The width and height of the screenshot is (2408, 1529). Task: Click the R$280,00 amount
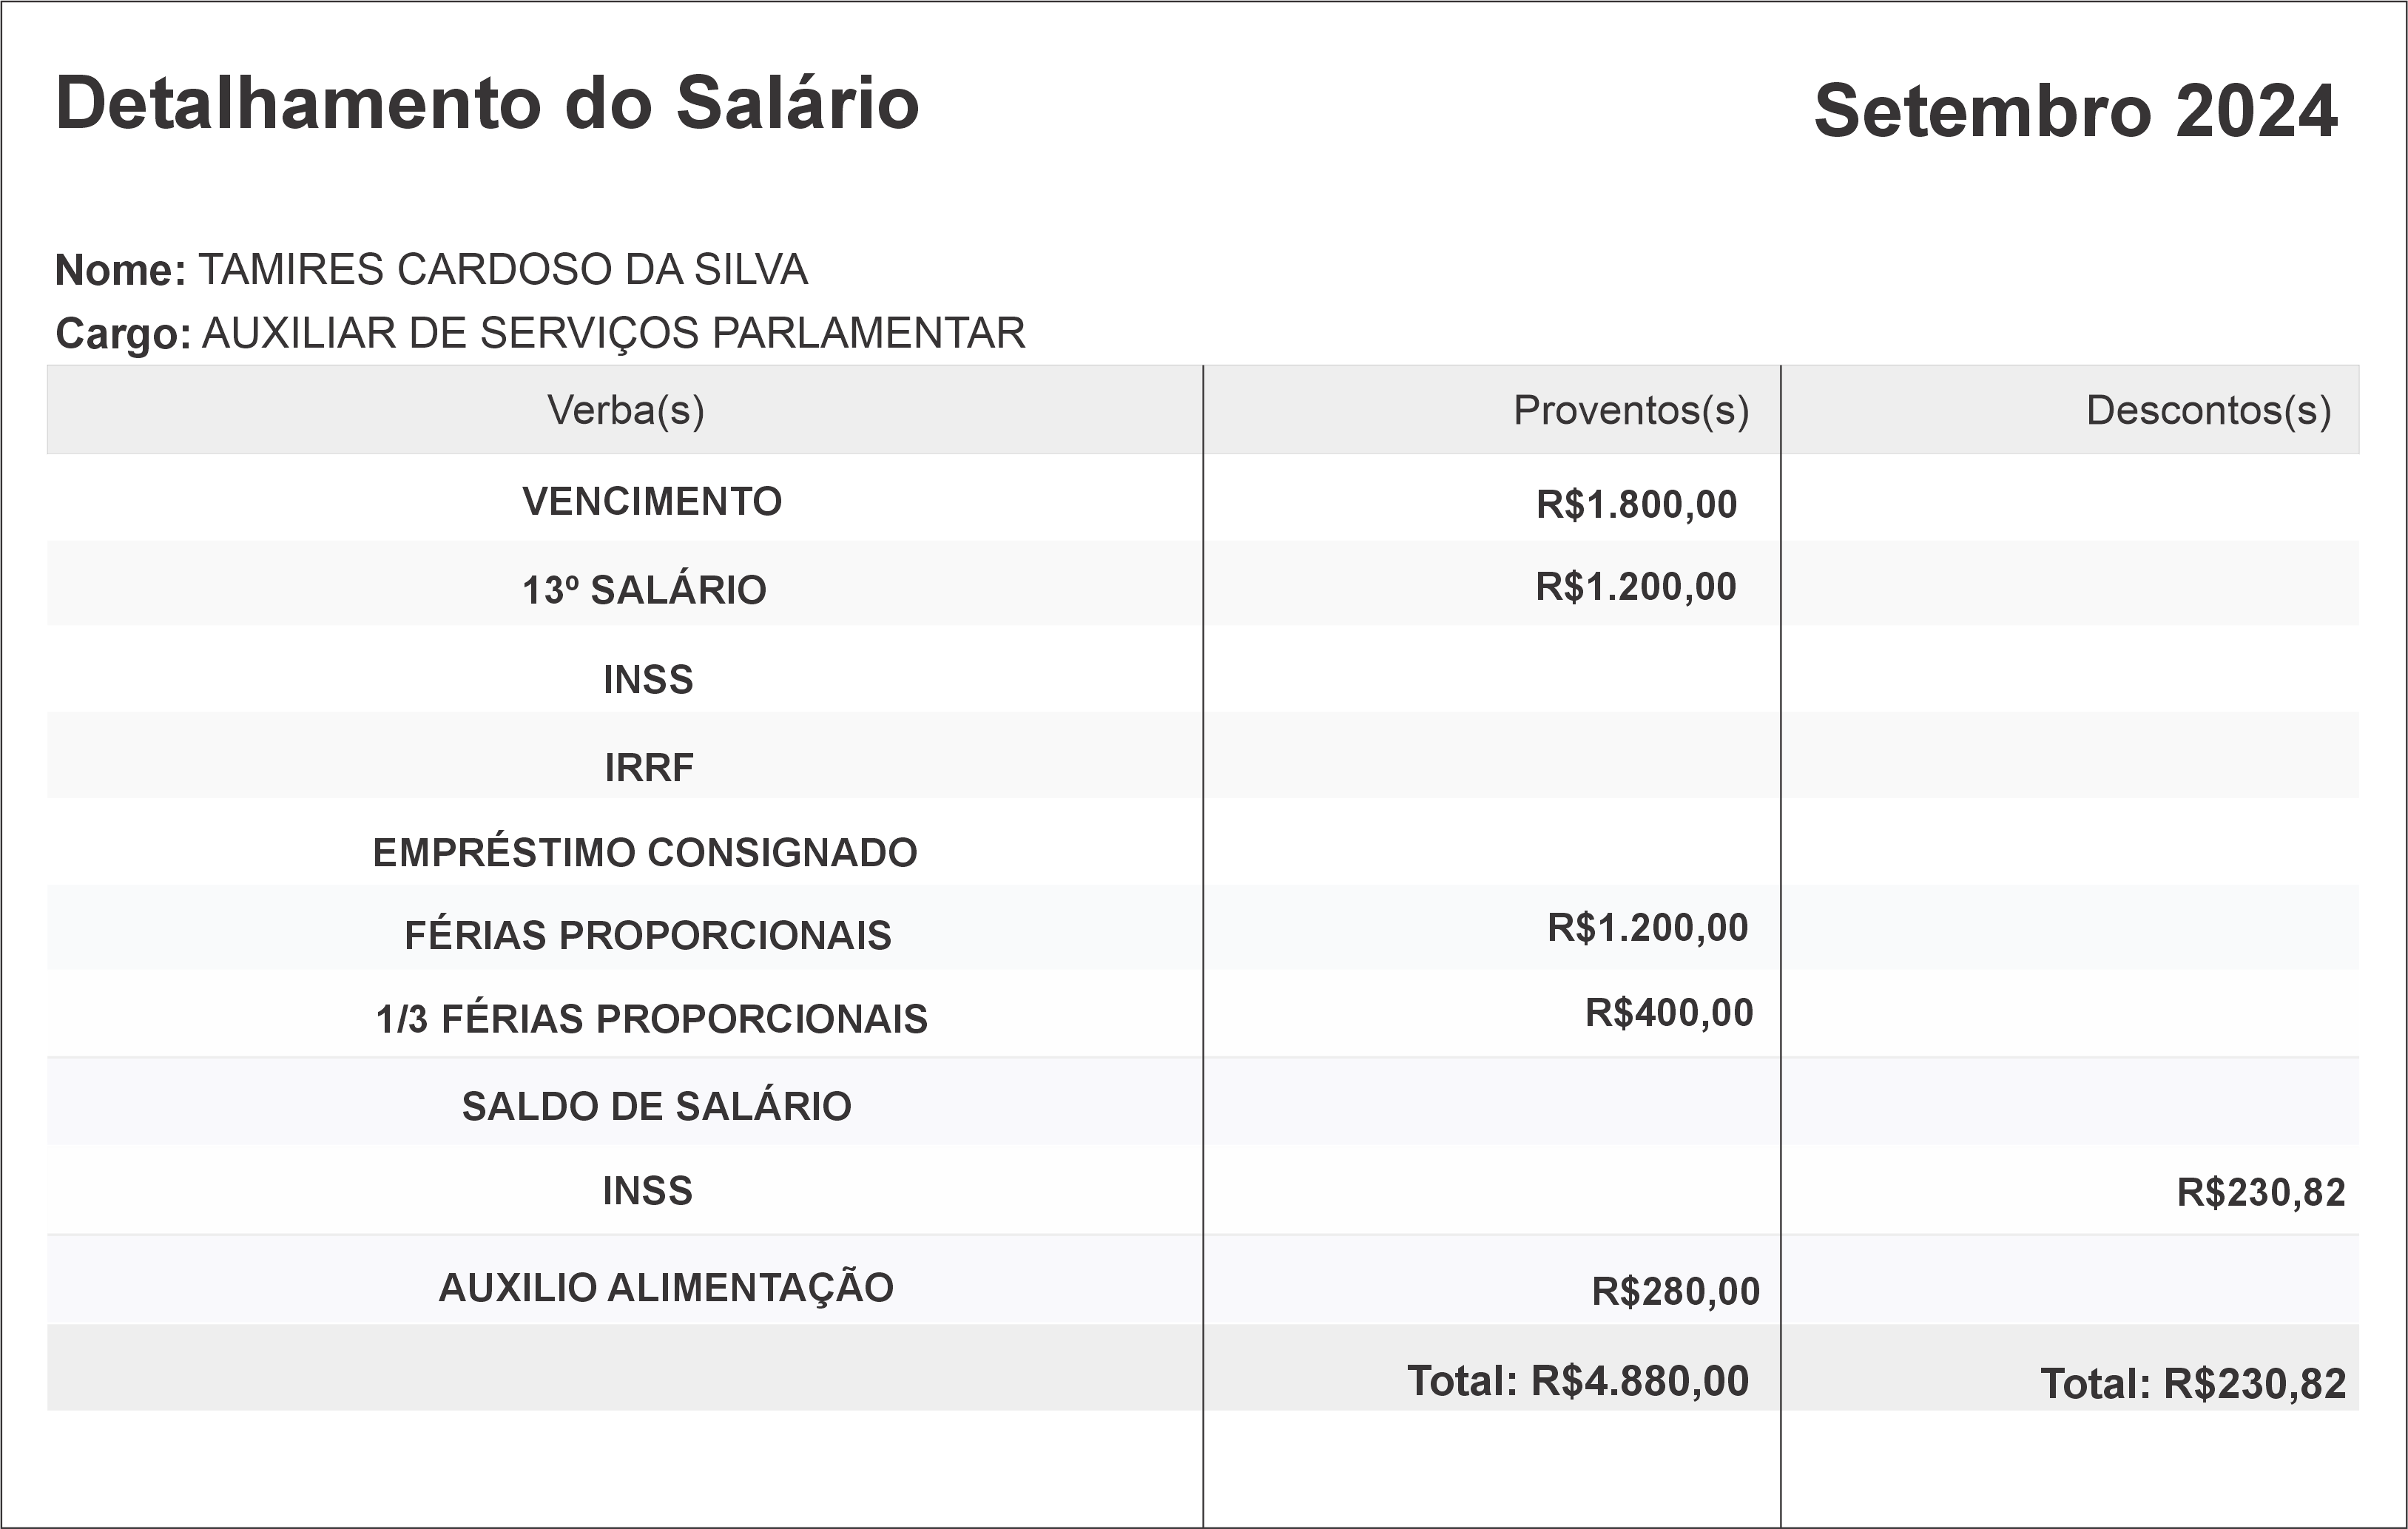point(1675,1291)
